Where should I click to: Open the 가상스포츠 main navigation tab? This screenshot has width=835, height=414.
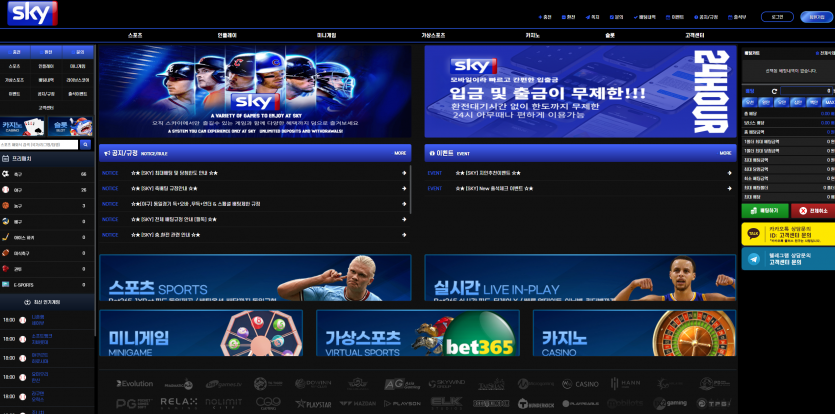(433, 36)
